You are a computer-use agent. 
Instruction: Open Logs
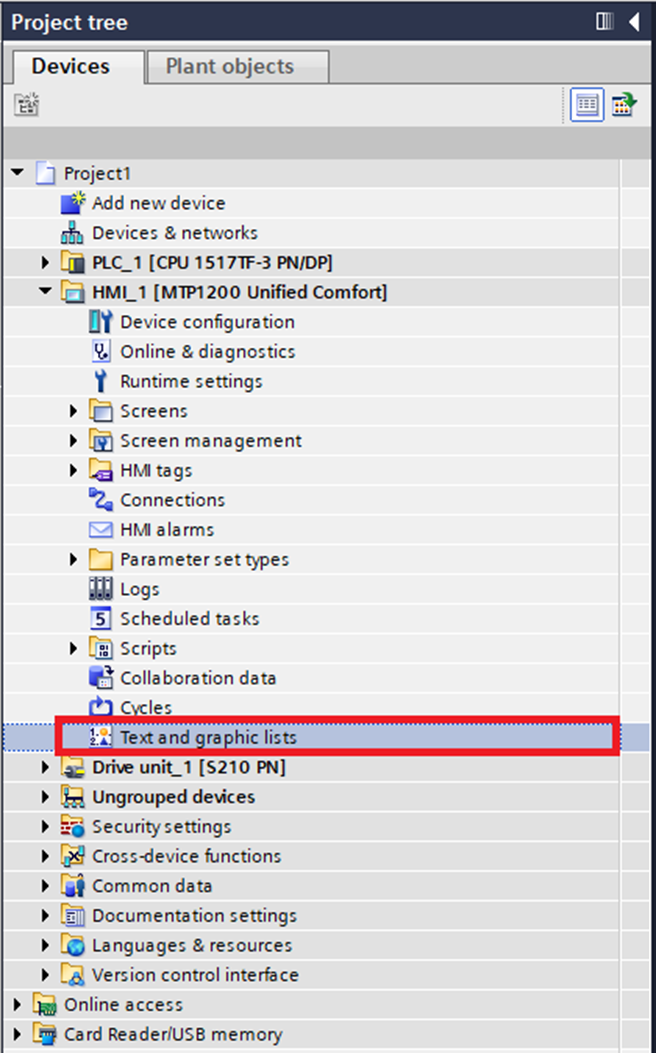tap(140, 589)
